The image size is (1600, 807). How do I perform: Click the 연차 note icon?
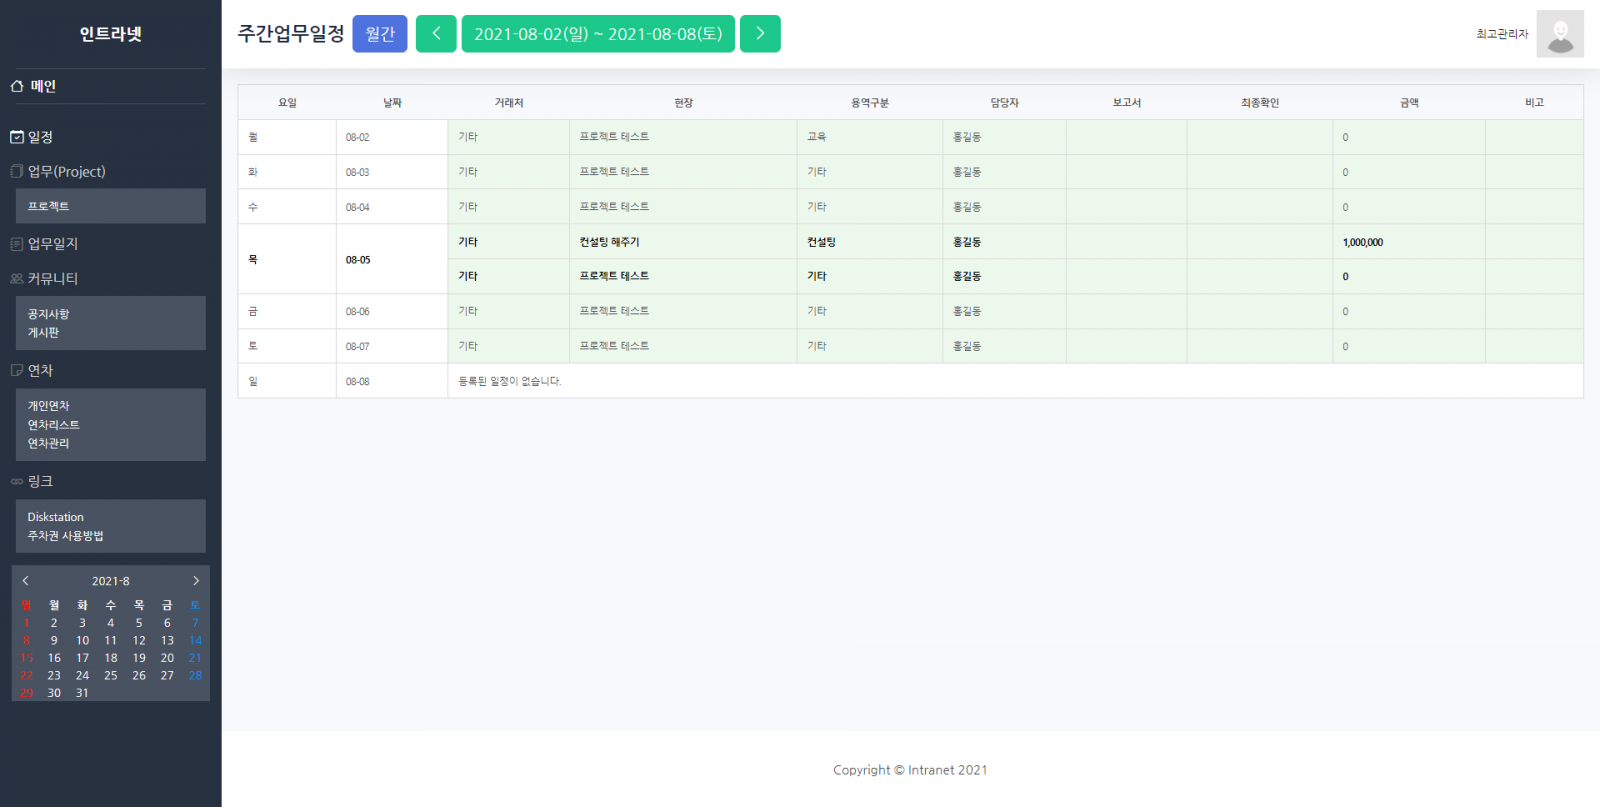click(17, 370)
